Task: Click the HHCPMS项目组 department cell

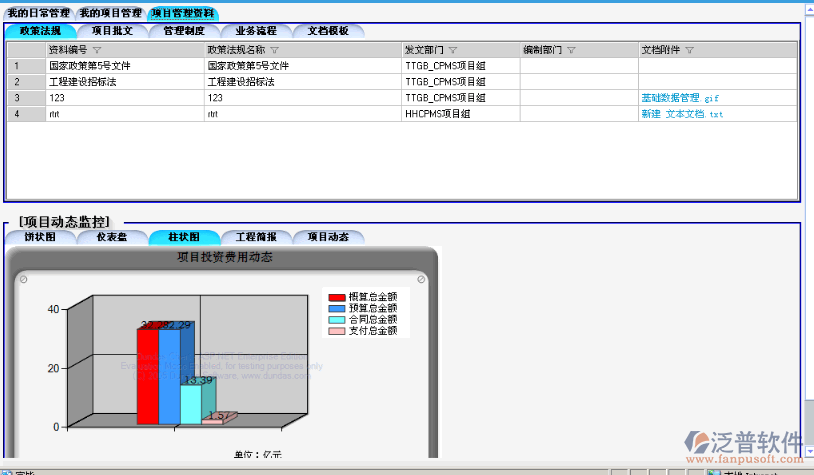Action: pos(461,114)
